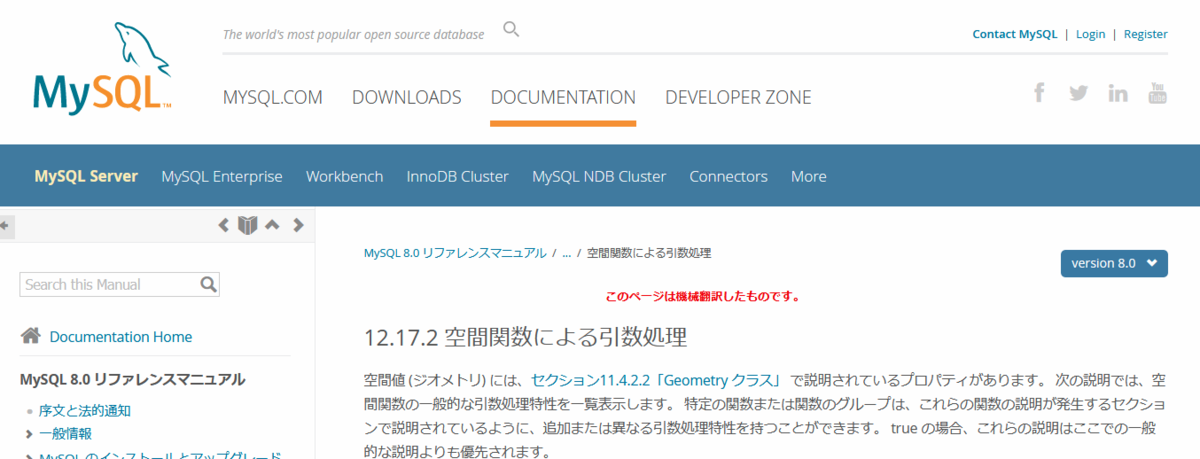Click MySQL 8.0 リファレンスマニュアル breadcrumb link

[455, 253]
